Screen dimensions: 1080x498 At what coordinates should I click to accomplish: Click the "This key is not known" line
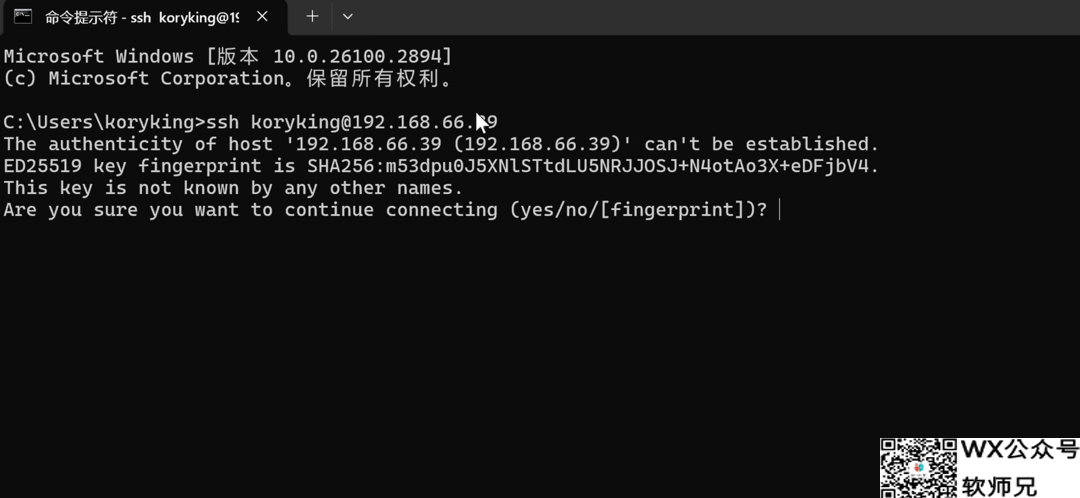click(x=233, y=188)
